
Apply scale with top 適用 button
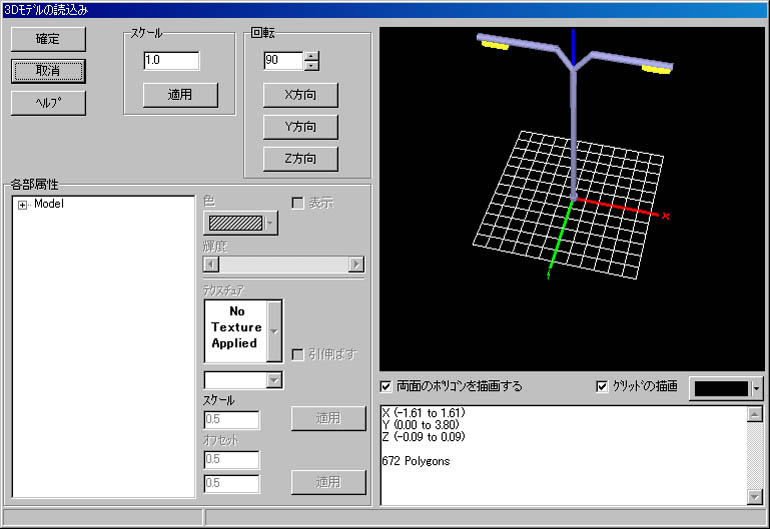[180, 95]
